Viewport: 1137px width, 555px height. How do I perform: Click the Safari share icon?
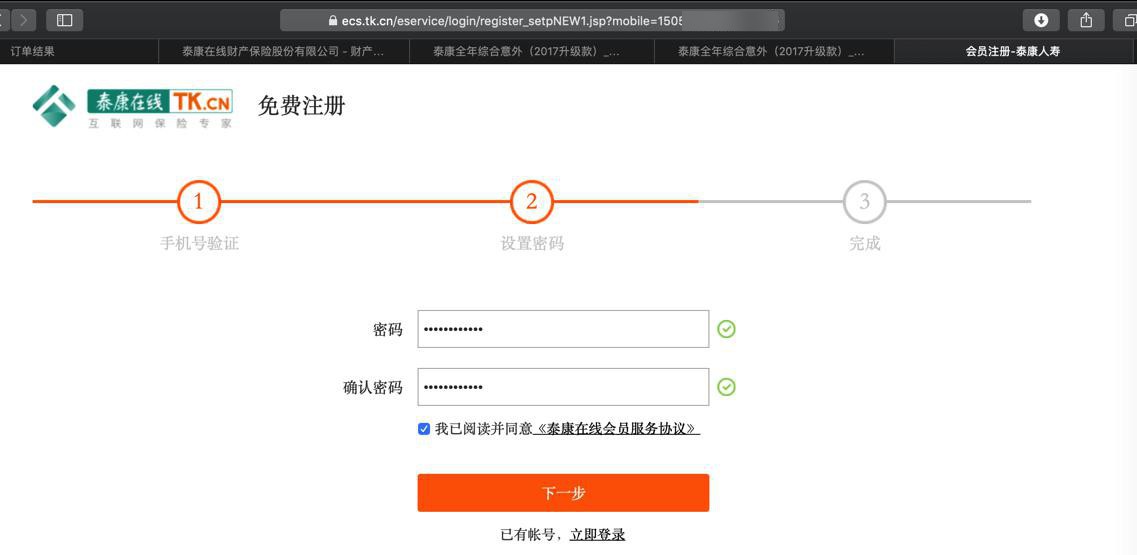coord(1086,20)
